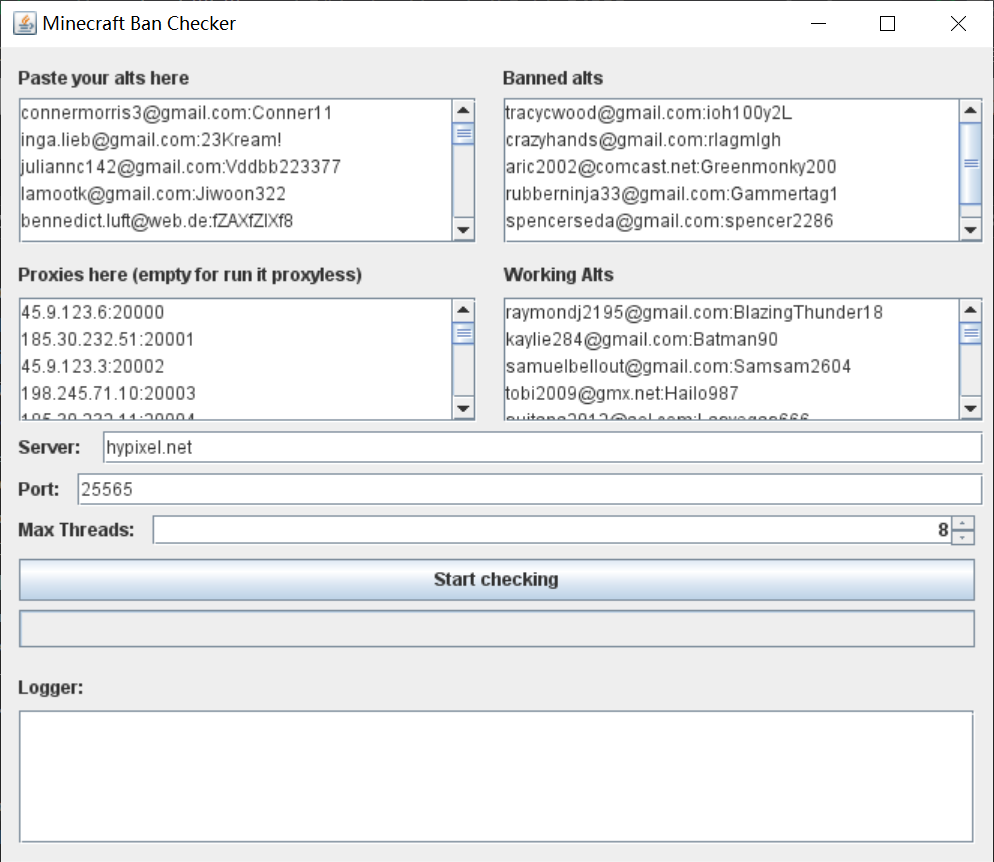Increase Max Threads with up arrow
Image resolution: width=994 pixels, height=862 pixels.
(x=962, y=523)
